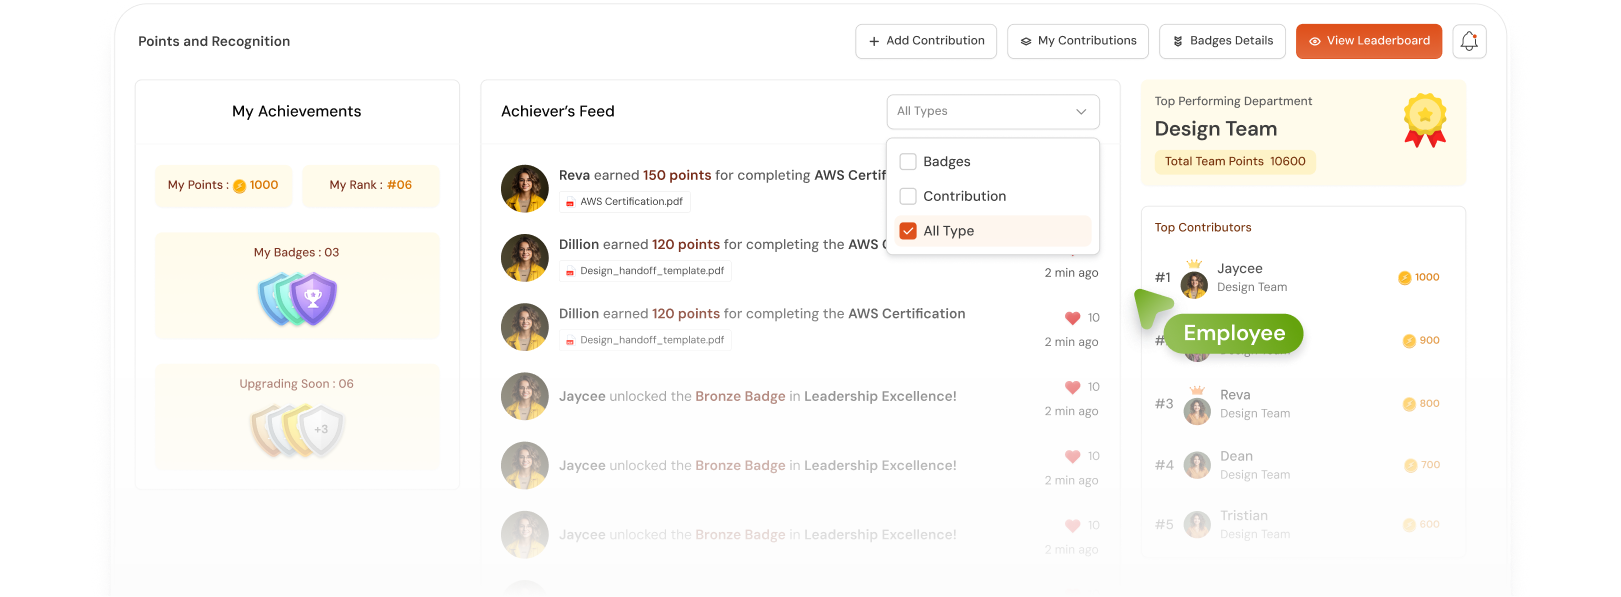Open the All Types filter dropdown
Screen dimensions: 1621x597
[991, 111]
